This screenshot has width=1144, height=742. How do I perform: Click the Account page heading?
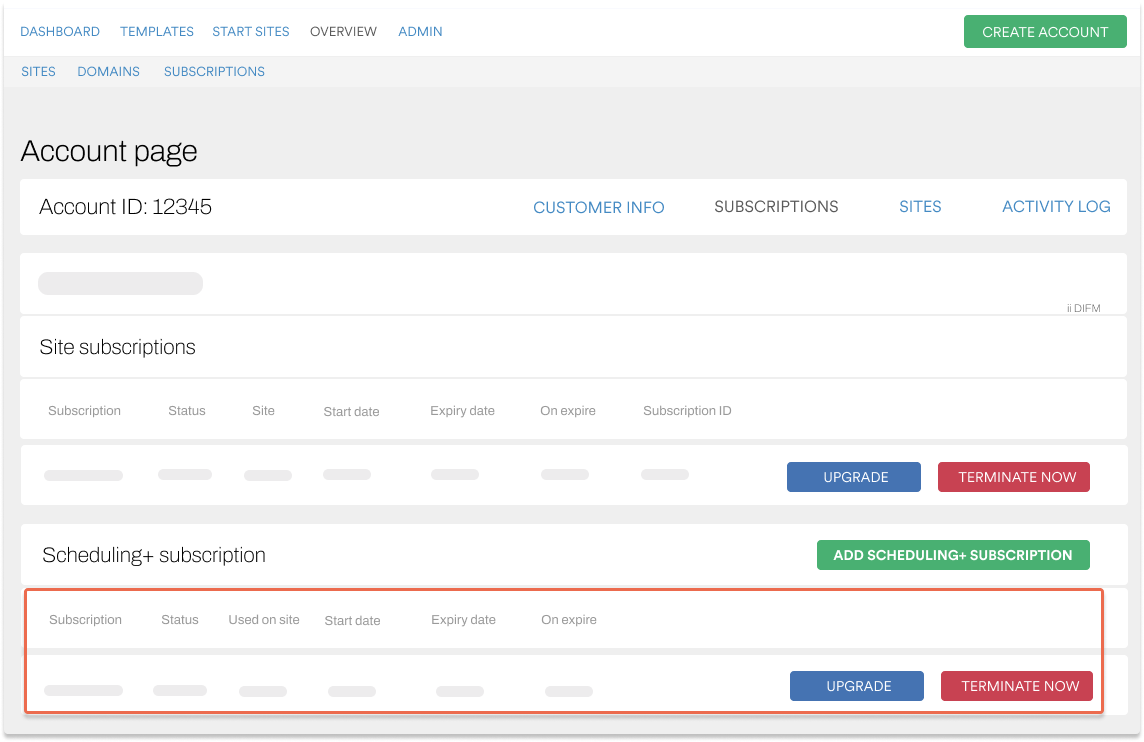click(109, 151)
